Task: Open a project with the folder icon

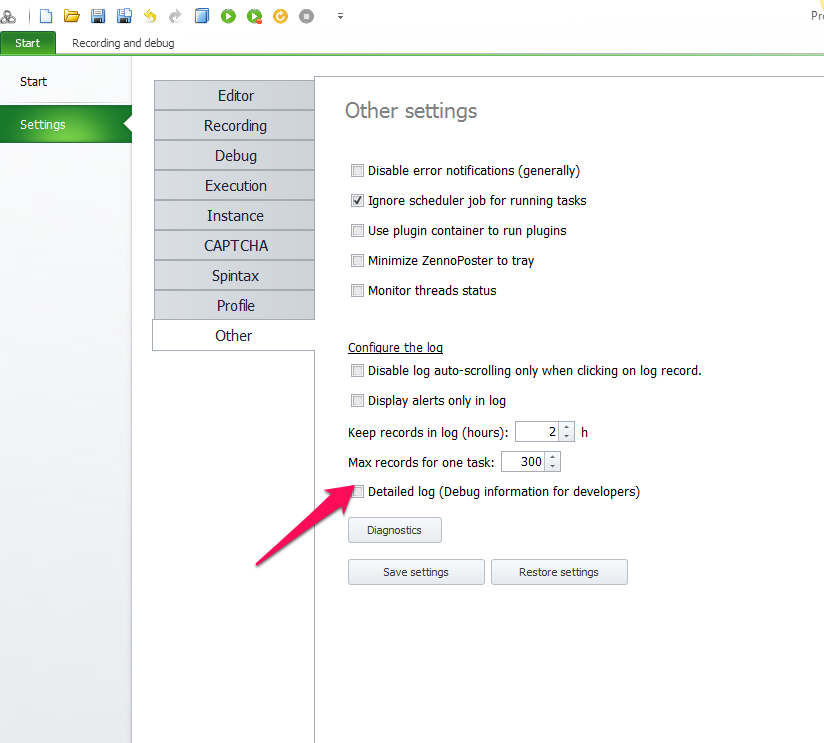Action: coord(71,16)
